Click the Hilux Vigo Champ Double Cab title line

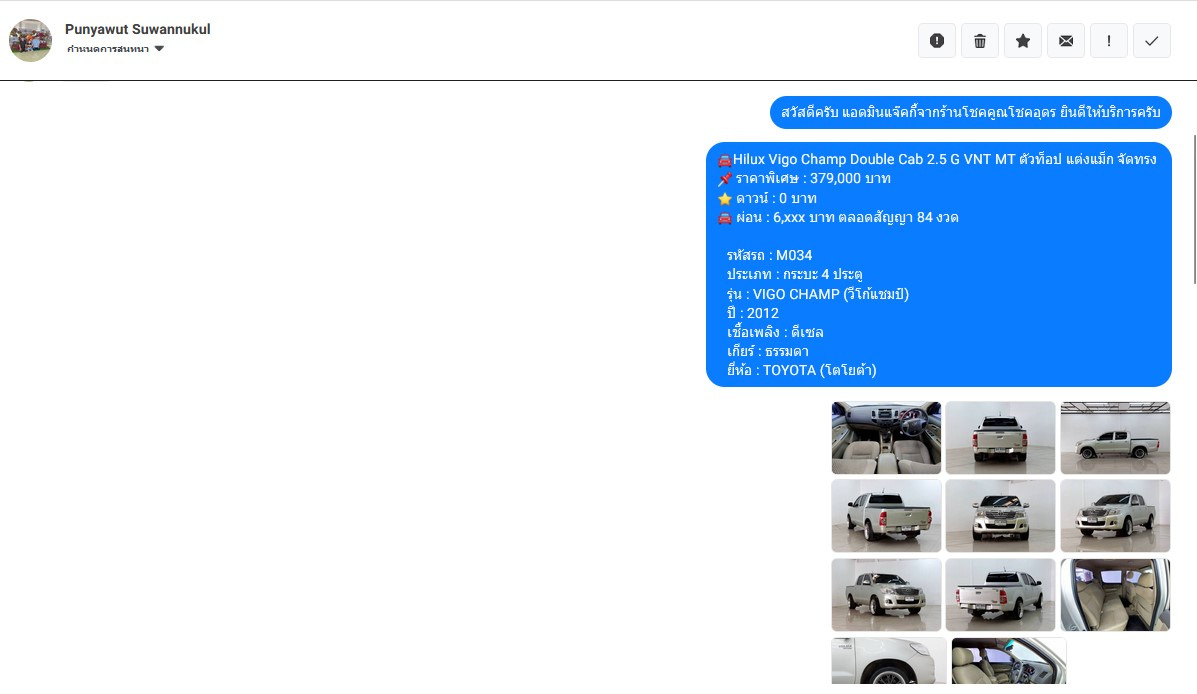pyautogui.click(x=937, y=160)
